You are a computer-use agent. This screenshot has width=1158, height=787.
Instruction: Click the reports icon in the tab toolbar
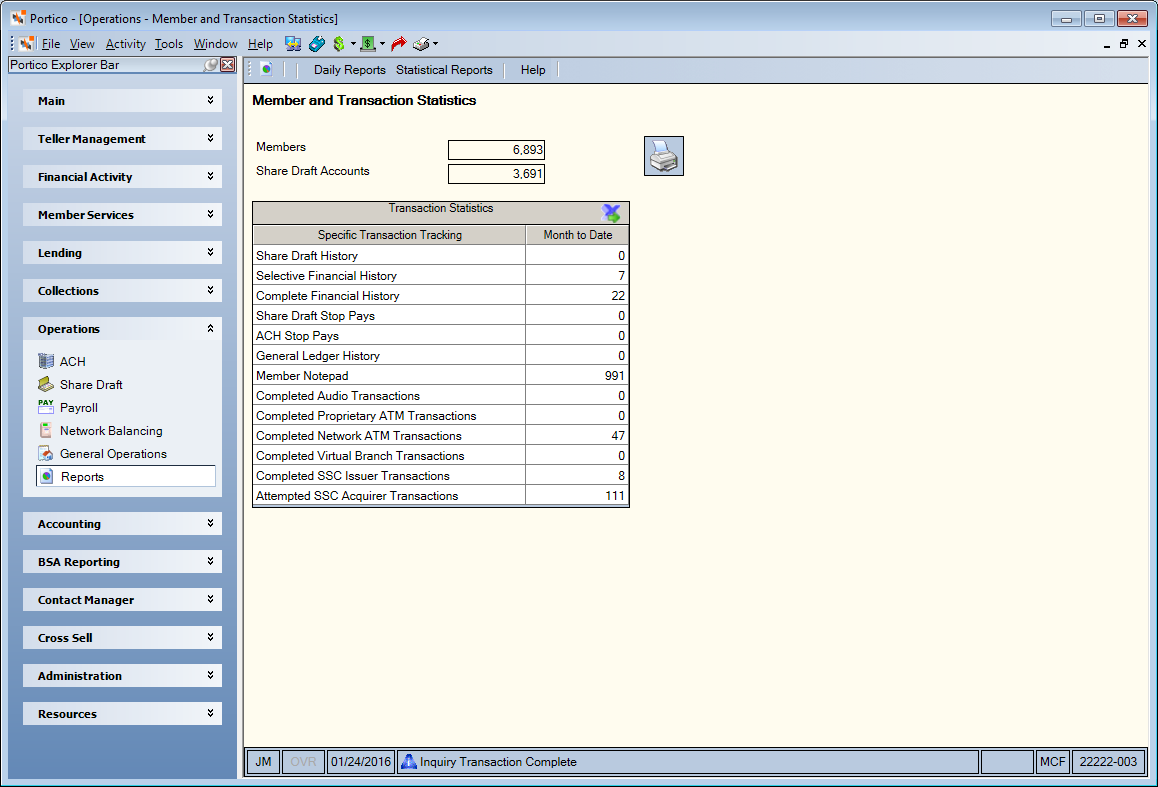coord(267,69)
